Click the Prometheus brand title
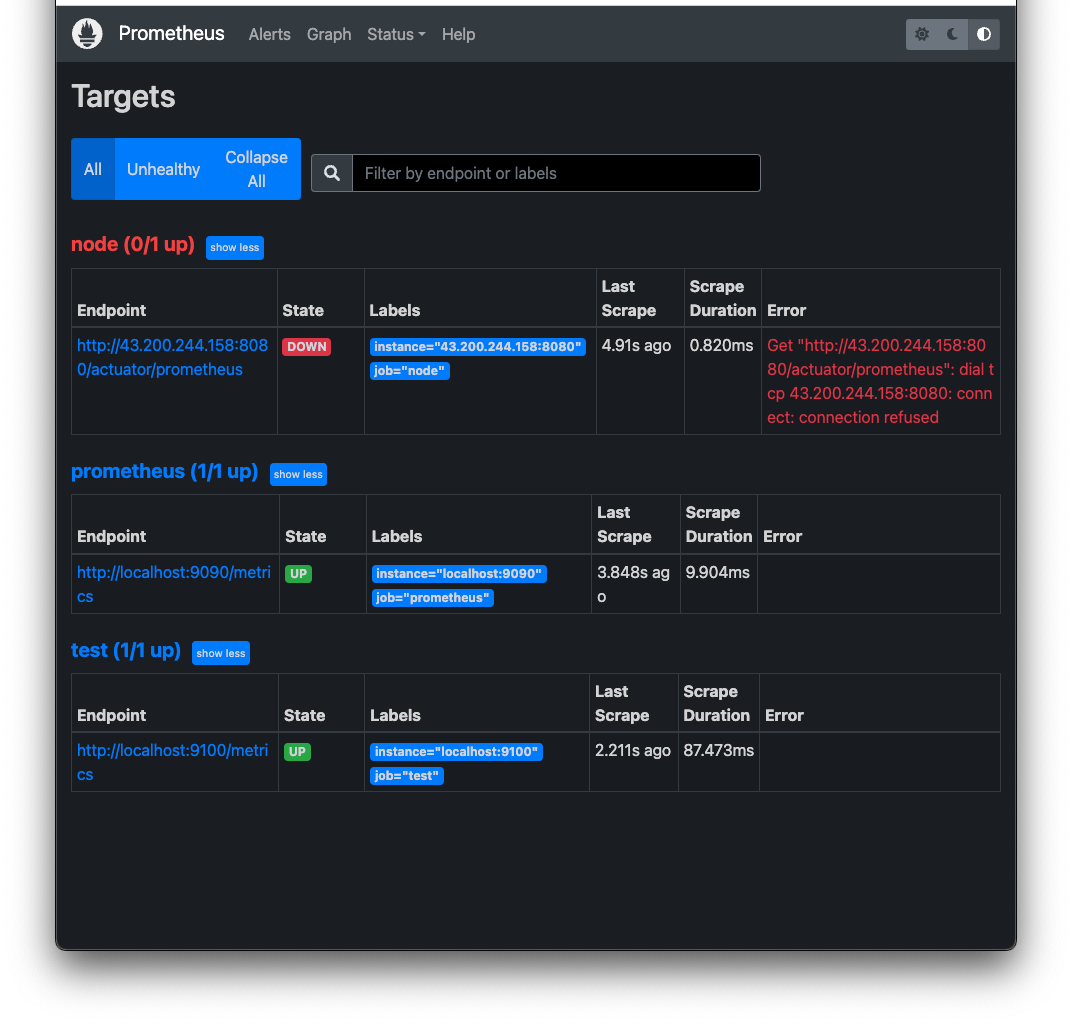The image size is (1072, 1024). point(172,33)
